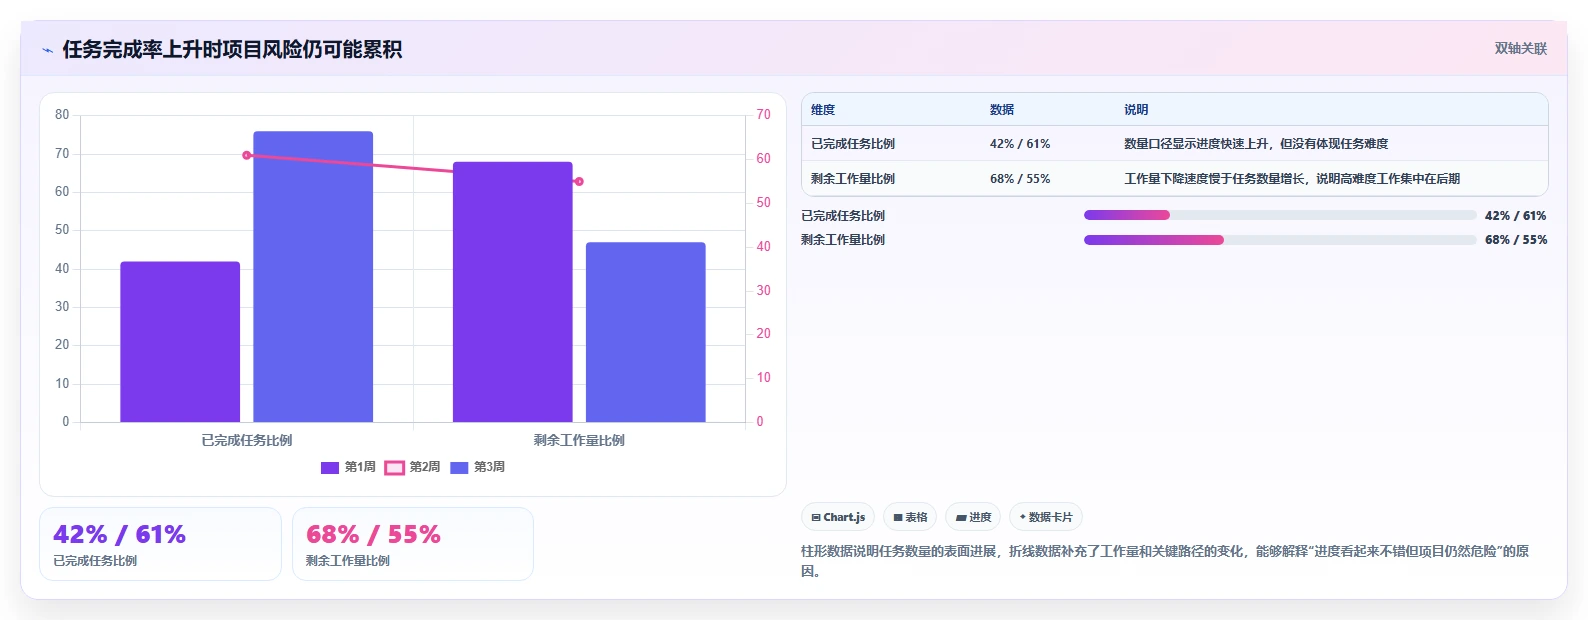Click the 维度 column header
The image size is (1588, 620).
click(823, 110)
